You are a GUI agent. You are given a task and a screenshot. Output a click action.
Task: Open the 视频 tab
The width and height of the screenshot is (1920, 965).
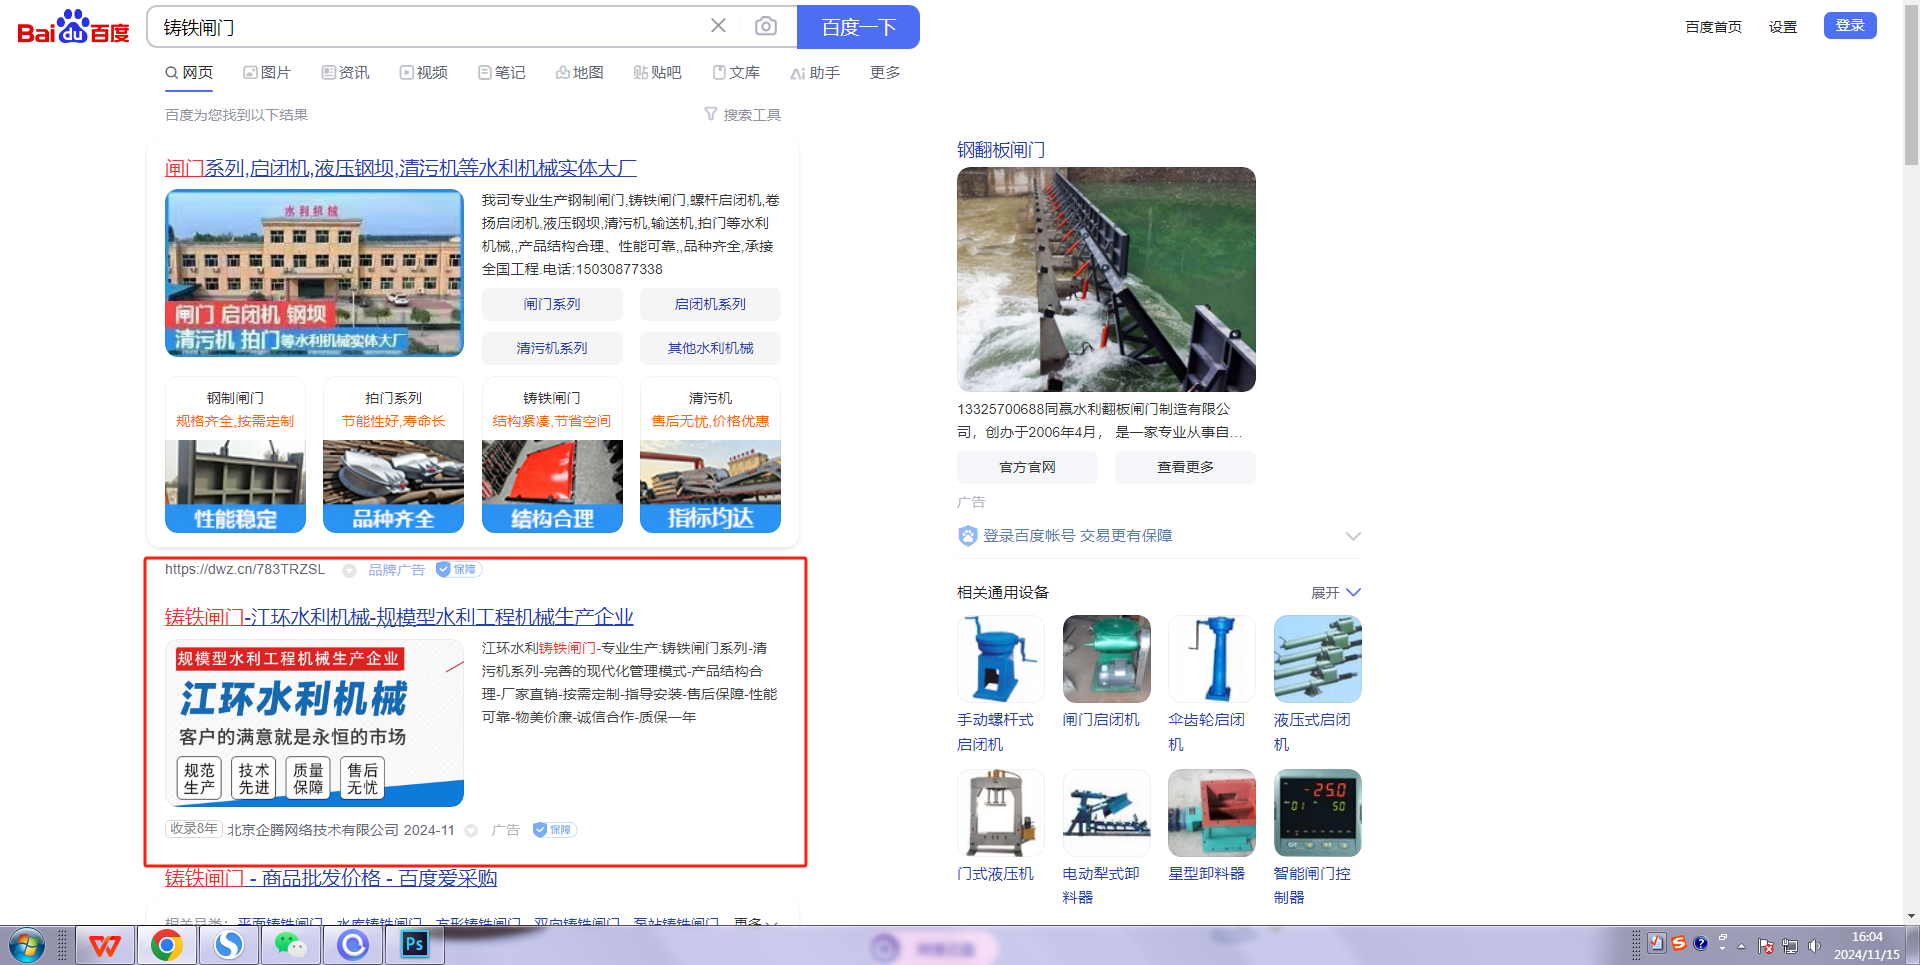(x=424, y=73)
